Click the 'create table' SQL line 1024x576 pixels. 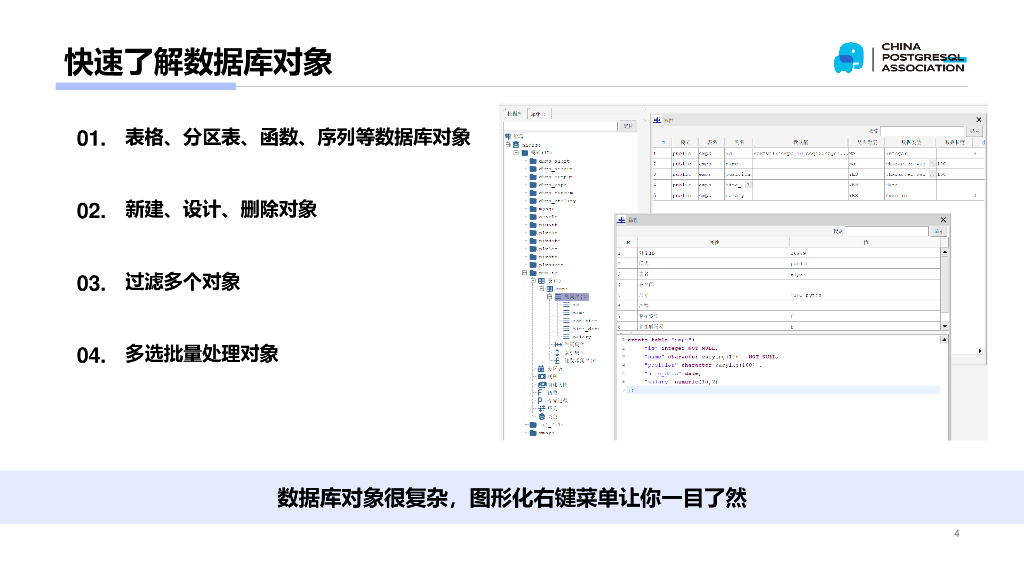pyautogui.click(x=661, y=340)
